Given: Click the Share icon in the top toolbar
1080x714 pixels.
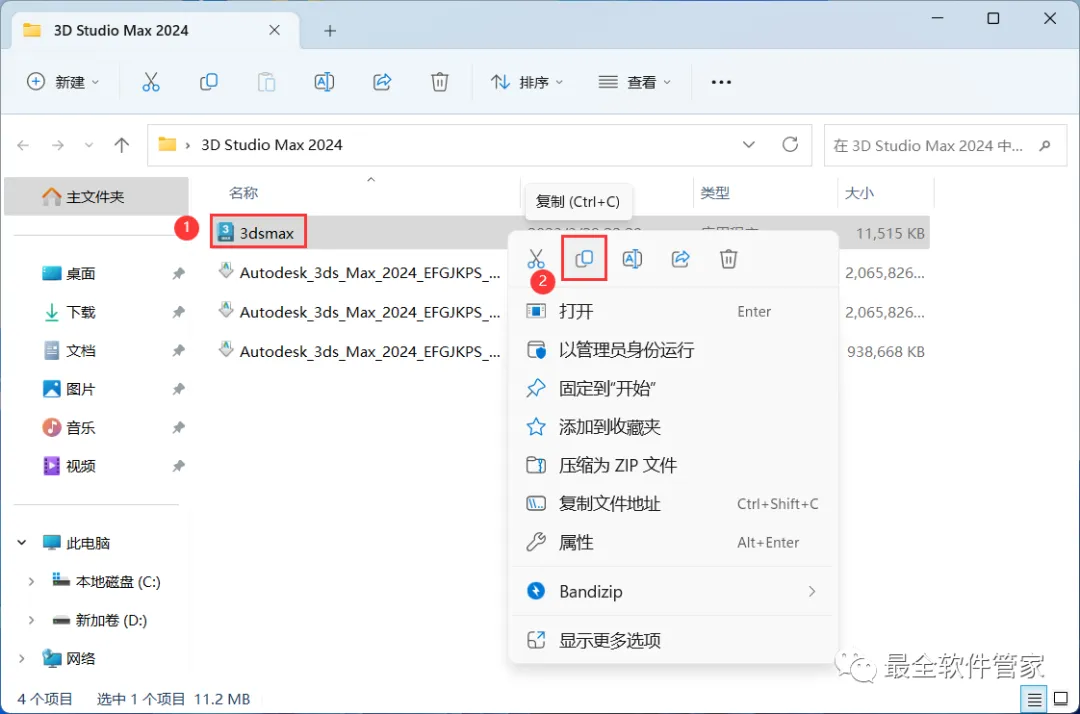Looking at the screenshot, I should coord(382,82).
